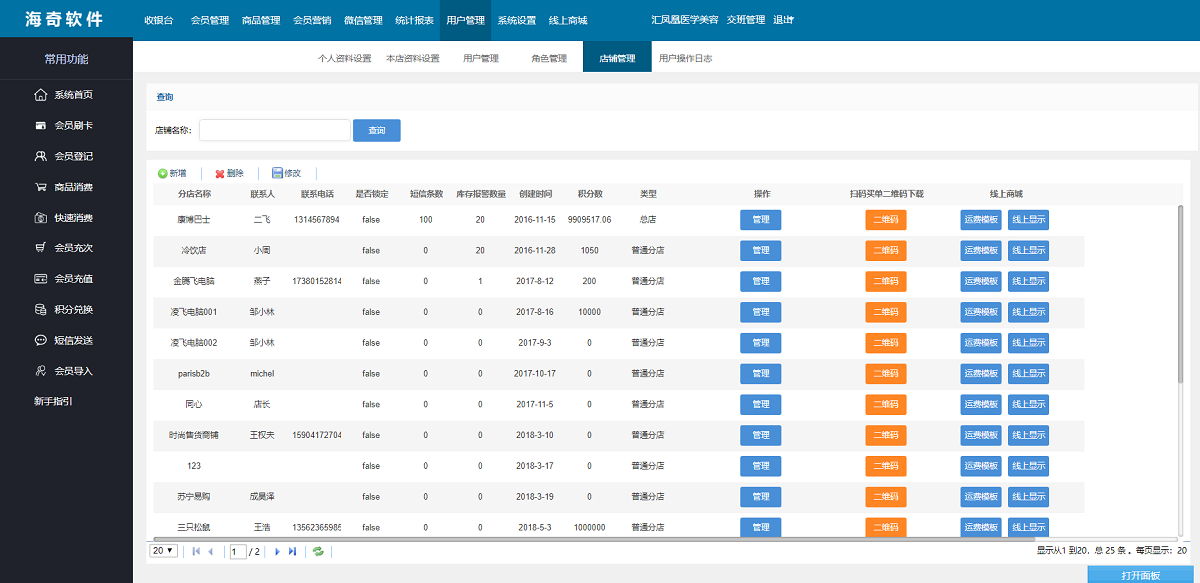The width and height of the screenshot is (1200, 583).
Task: Click 创建时间 column header
Action: (x=535, y=194)
